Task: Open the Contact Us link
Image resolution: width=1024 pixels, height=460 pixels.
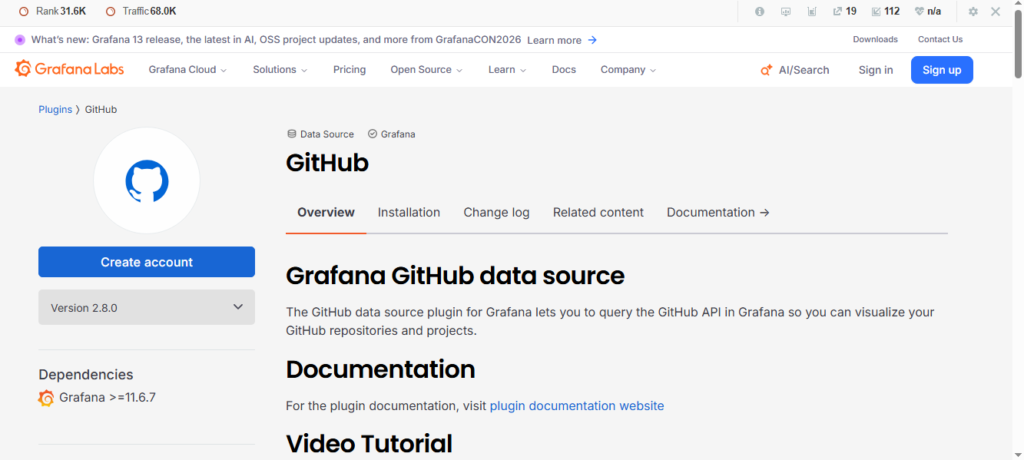Action: (x=940, y=39)
